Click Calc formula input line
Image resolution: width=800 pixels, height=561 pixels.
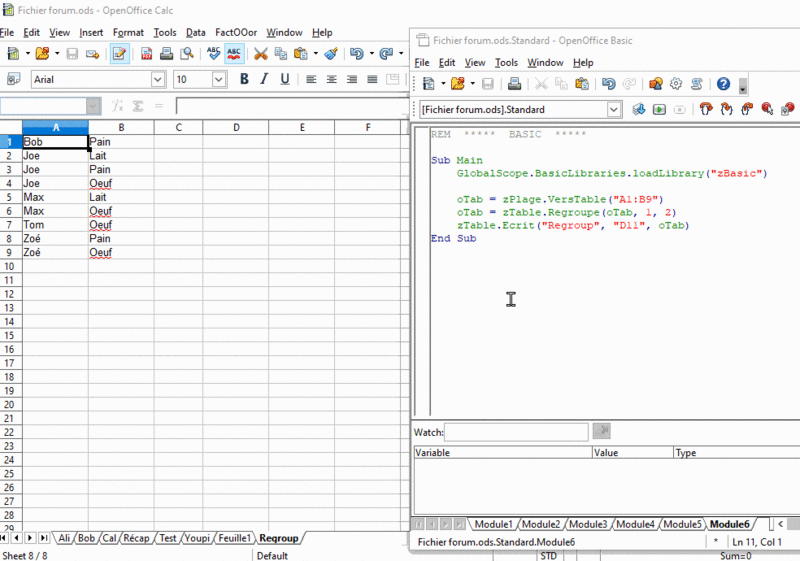coord(292,106)
